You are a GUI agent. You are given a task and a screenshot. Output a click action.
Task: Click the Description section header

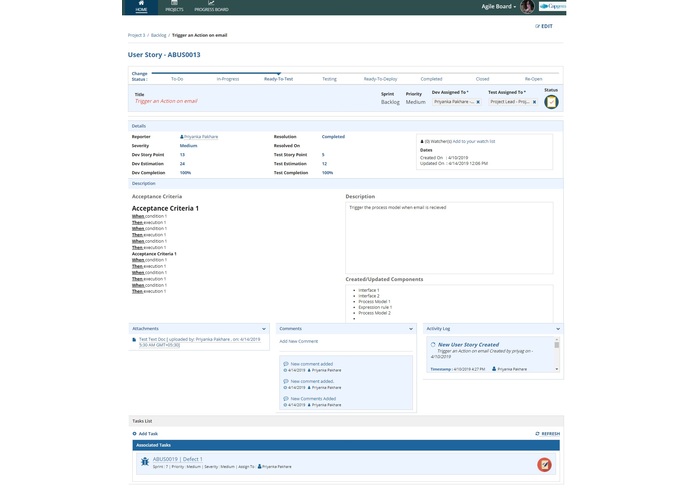[346, 183]
